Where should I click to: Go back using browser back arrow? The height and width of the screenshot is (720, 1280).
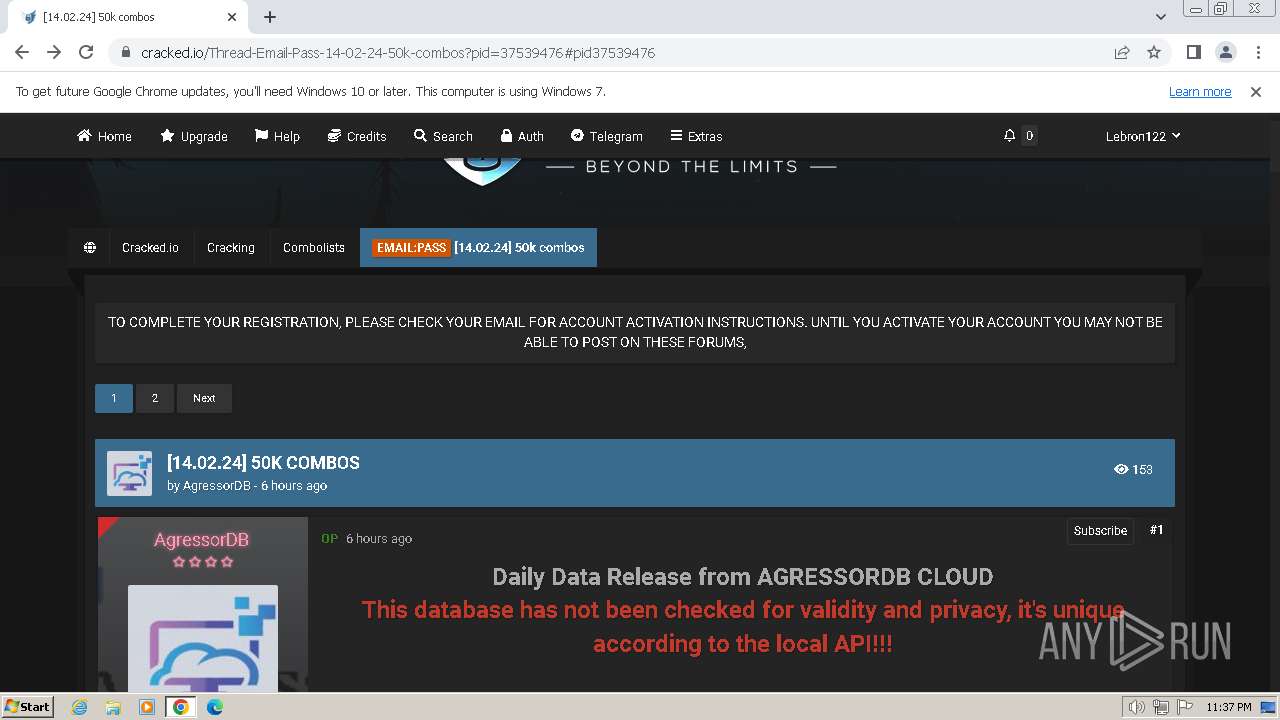tap(22, 52)
